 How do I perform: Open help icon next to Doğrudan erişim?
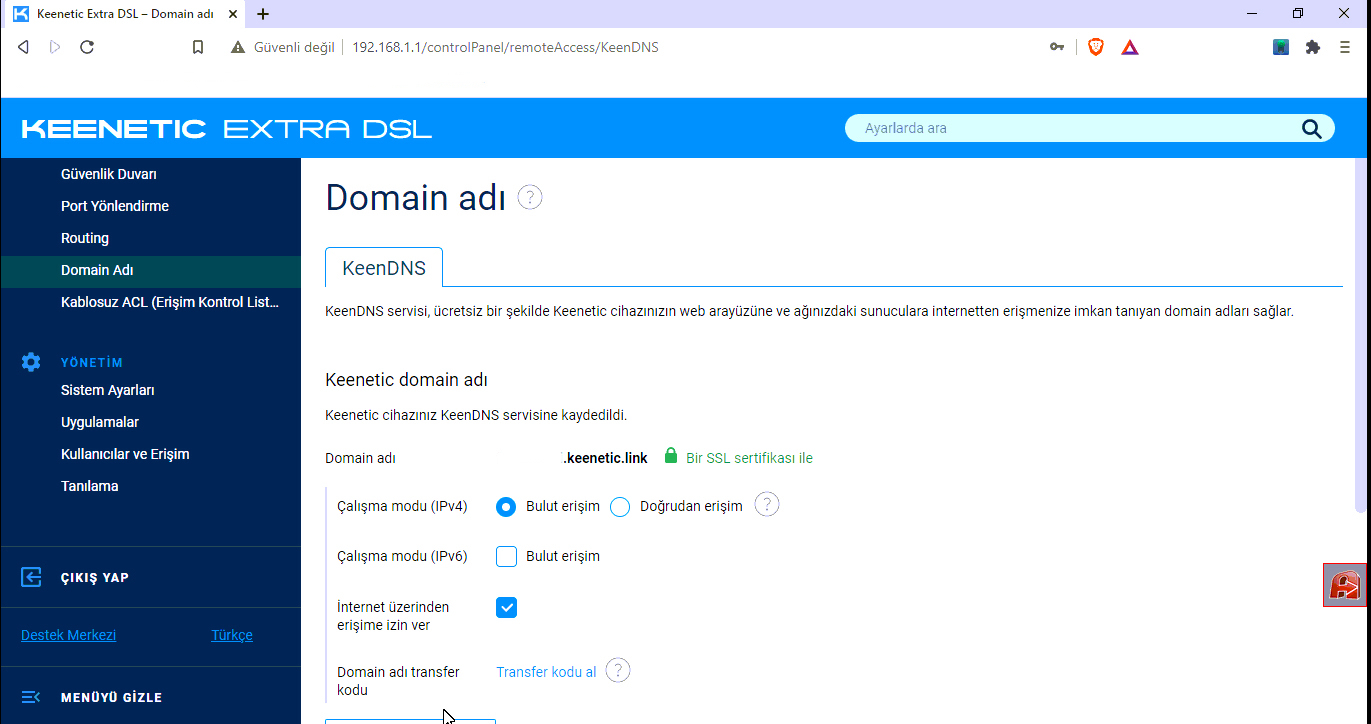point(767,504)
